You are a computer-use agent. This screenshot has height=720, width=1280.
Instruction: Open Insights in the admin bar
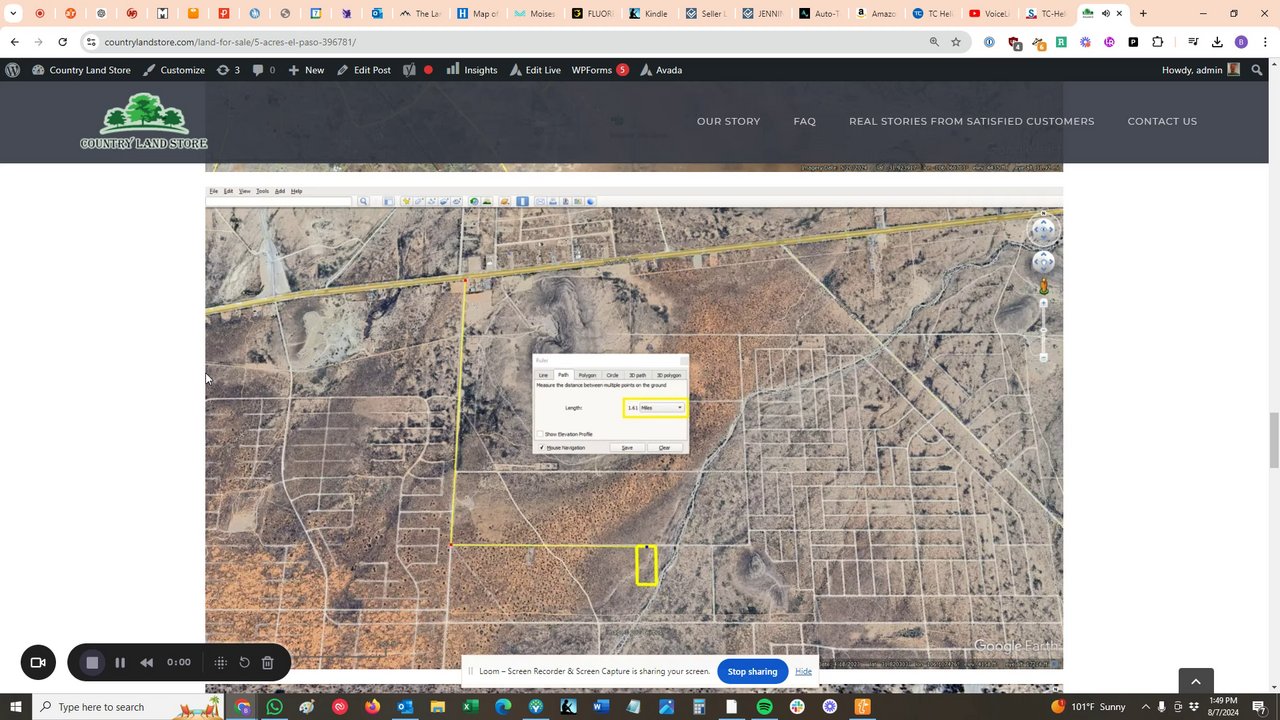[x=472, y=70]
